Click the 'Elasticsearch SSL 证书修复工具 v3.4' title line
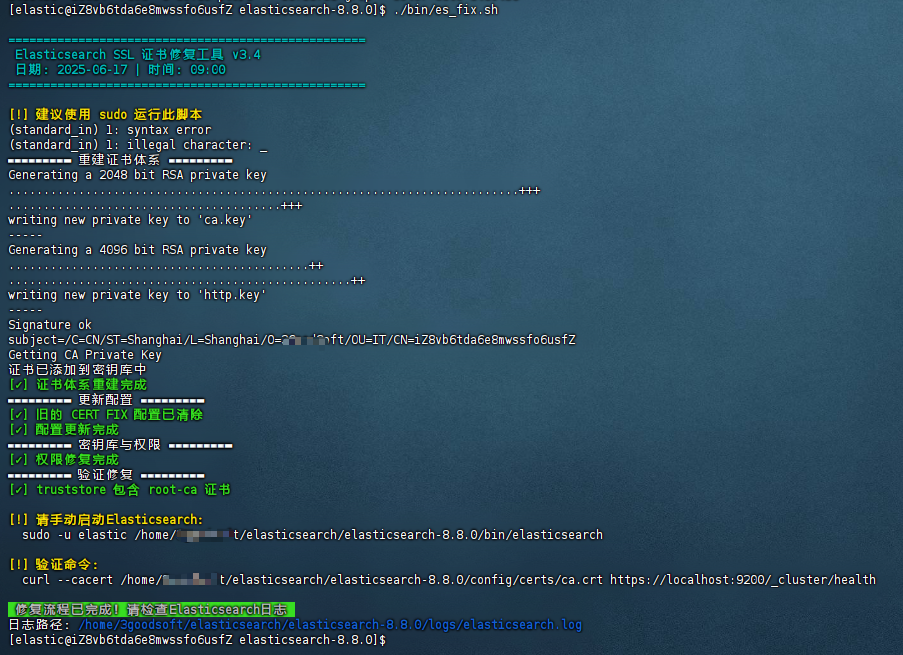The image size is (903, 655). point(138,55)
